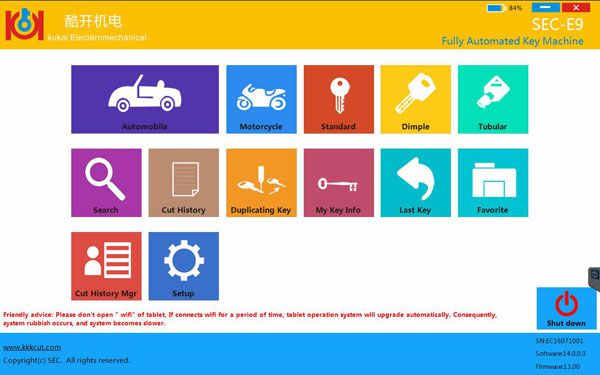Load the Last Key
The image size is (600, 375).
point(416,183)
